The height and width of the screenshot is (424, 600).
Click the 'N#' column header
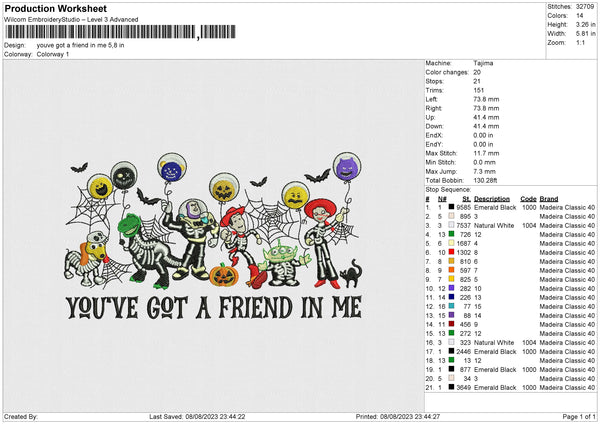click(x=442, y=199)
